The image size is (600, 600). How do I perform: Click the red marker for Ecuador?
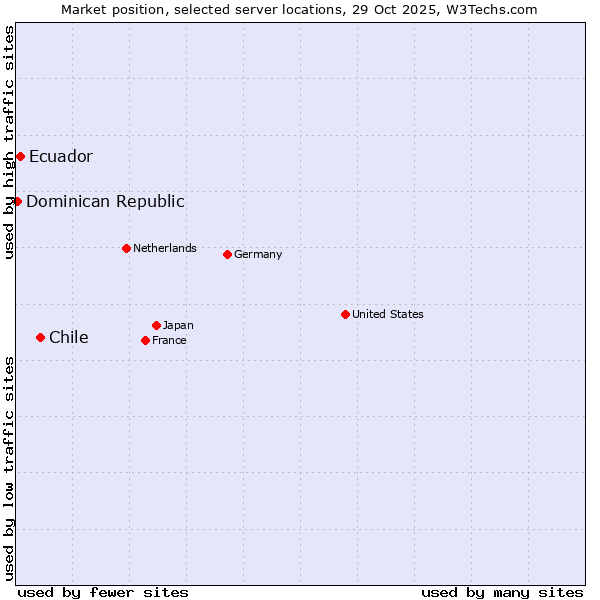coord(20,156)
